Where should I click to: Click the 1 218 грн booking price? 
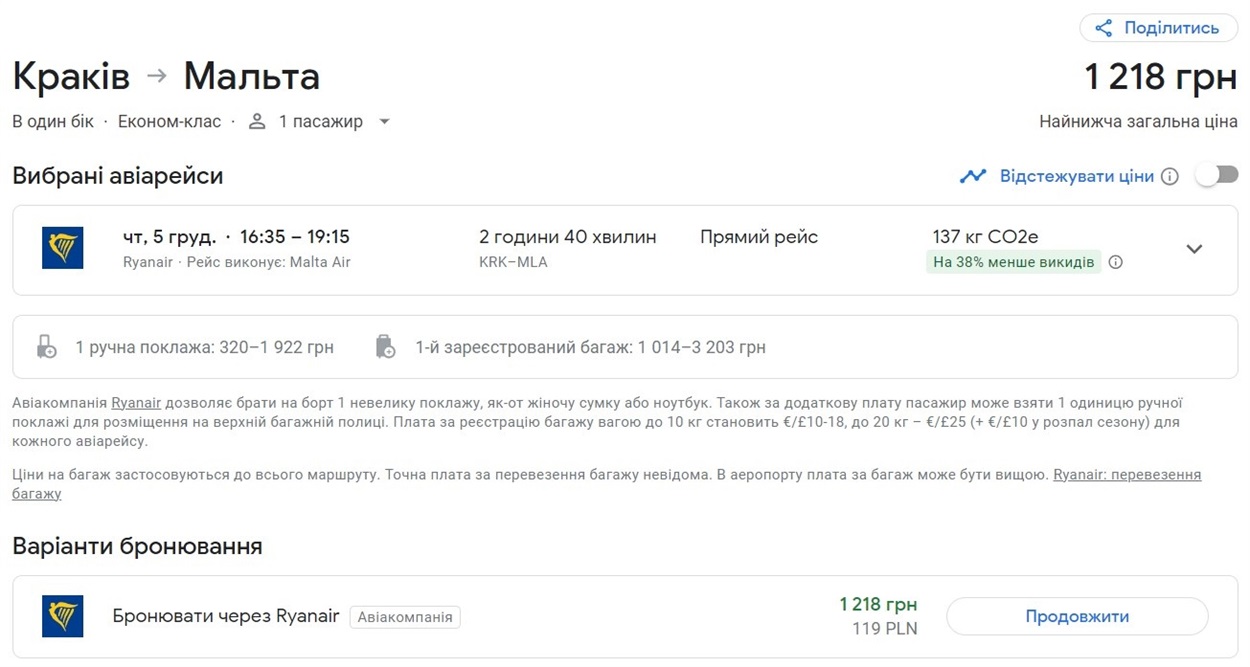[x=878, y=604]
